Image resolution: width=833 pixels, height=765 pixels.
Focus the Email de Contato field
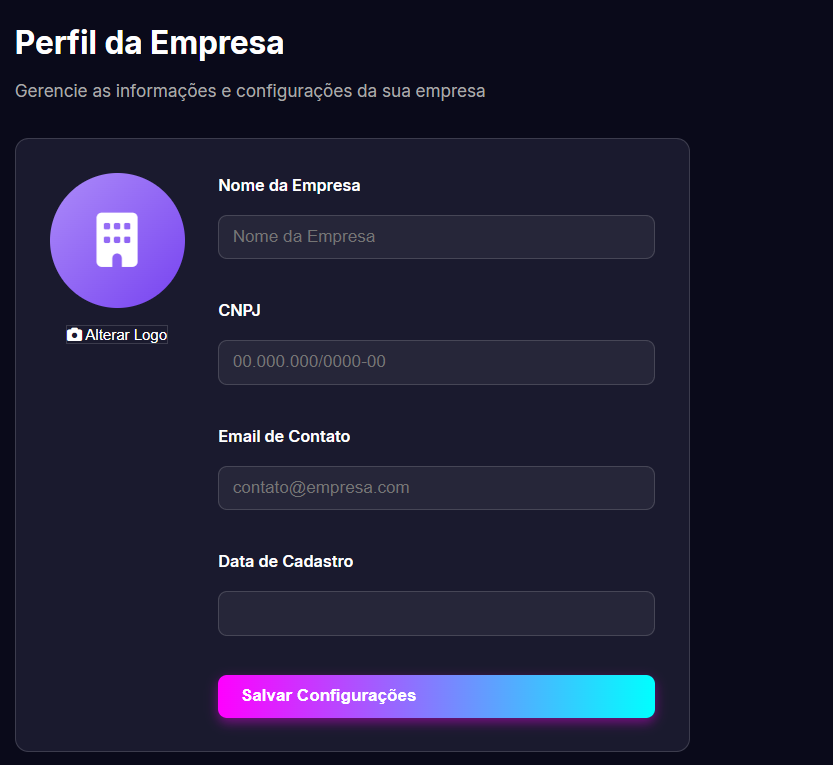pyautogui.click(x=436, y=488)
